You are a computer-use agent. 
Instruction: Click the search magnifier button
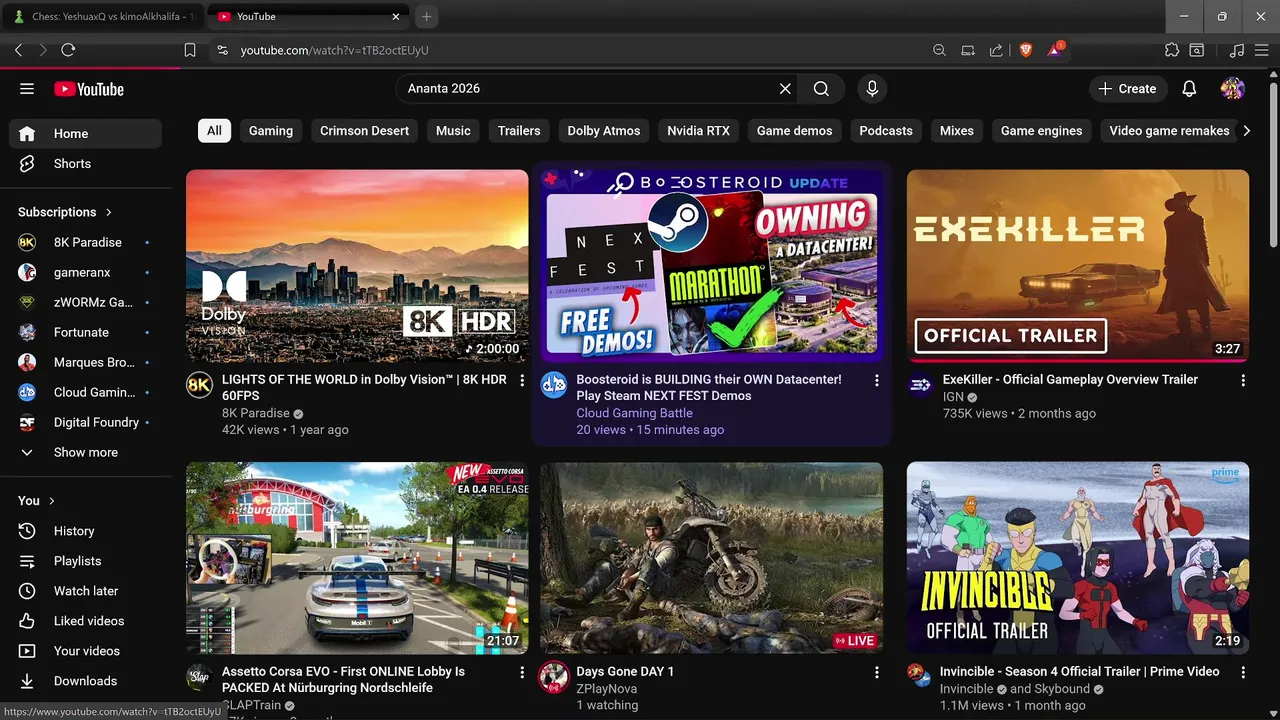point(821,89)
